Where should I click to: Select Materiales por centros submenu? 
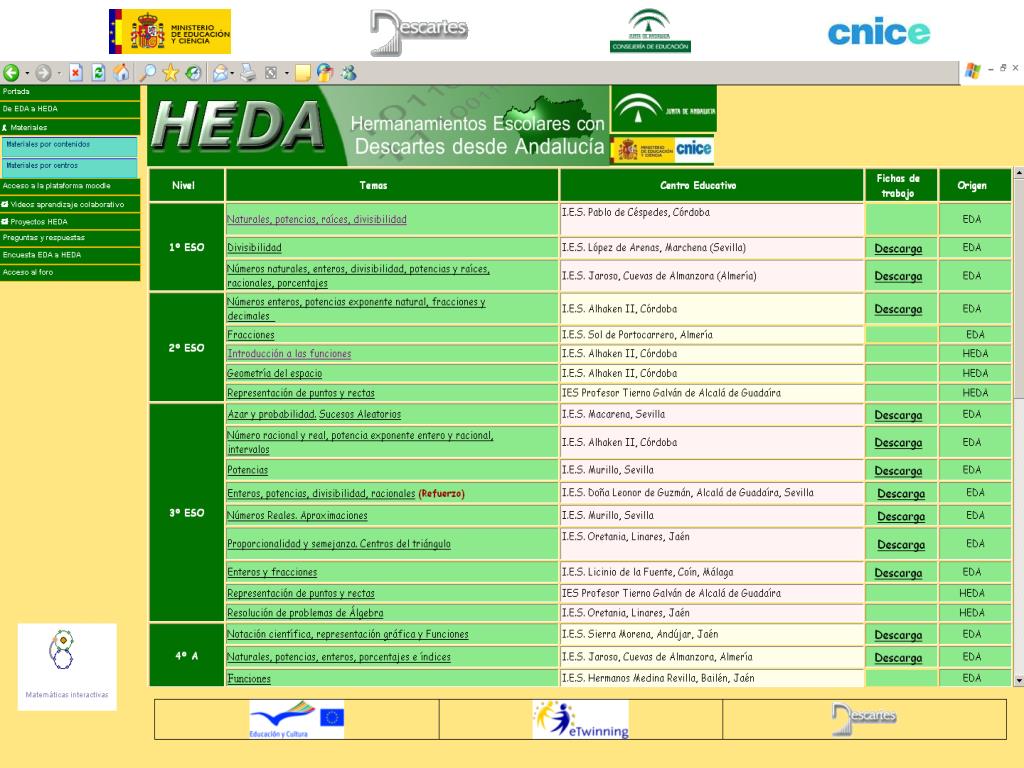tap(69, 167)
